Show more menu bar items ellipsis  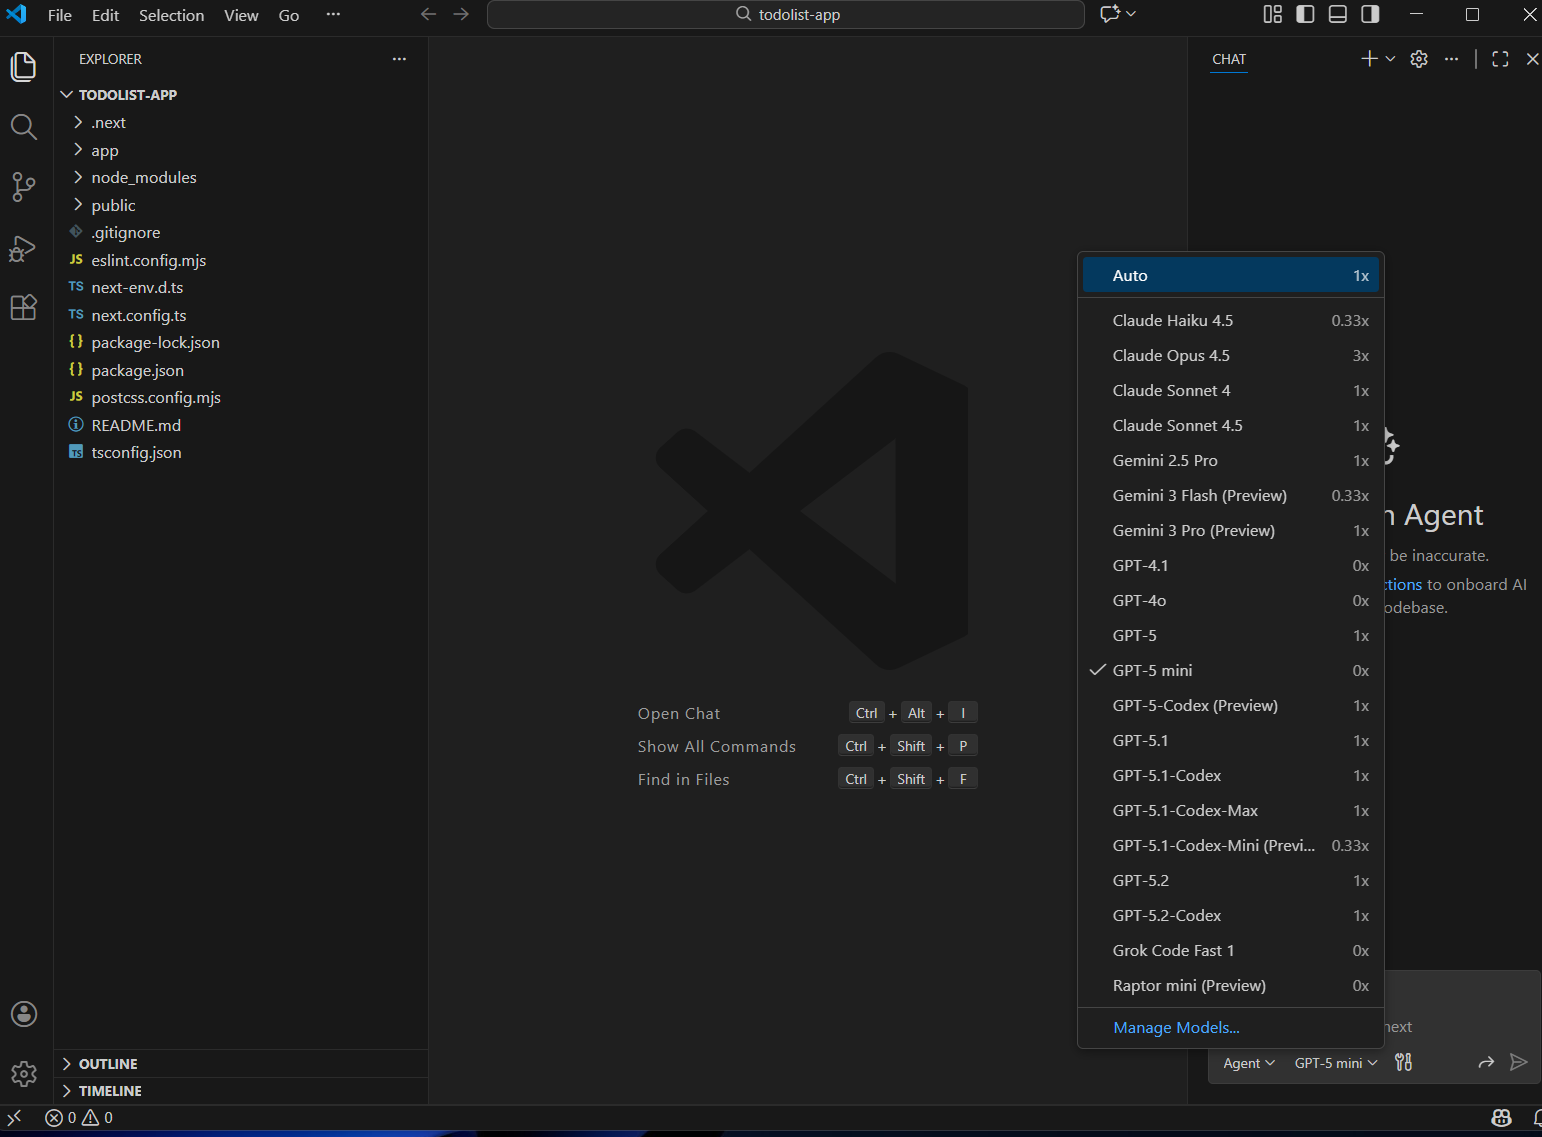point(333,15)
